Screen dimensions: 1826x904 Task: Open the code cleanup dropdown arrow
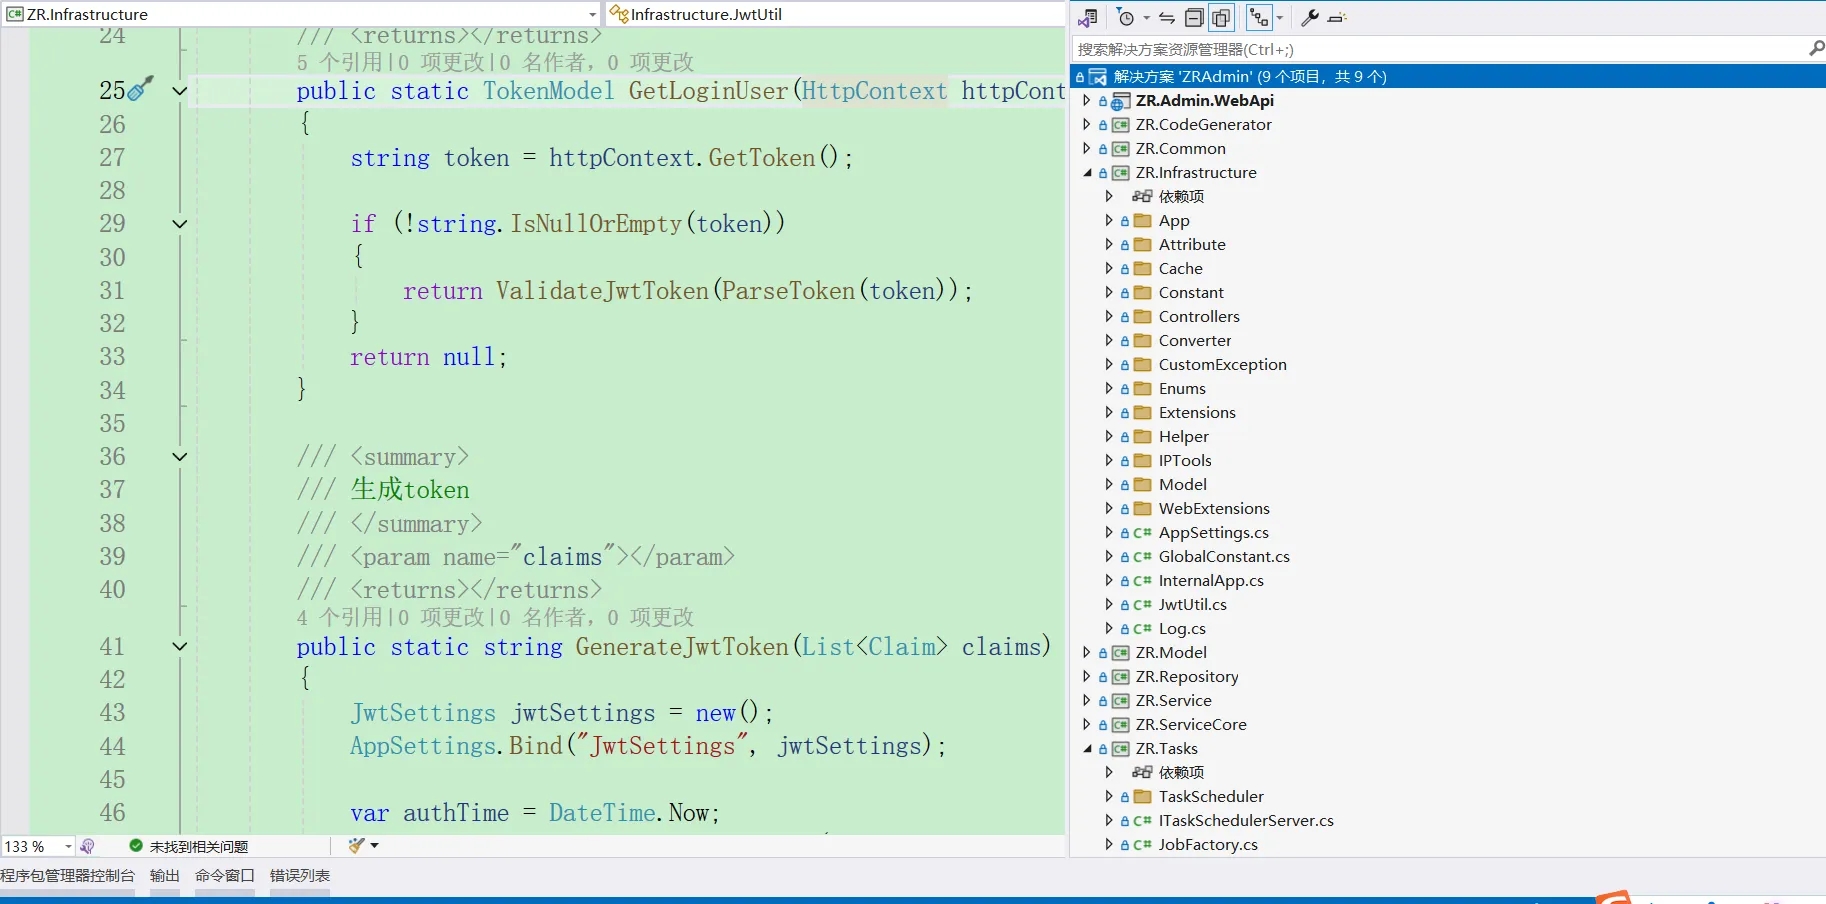tap(375, 846)
